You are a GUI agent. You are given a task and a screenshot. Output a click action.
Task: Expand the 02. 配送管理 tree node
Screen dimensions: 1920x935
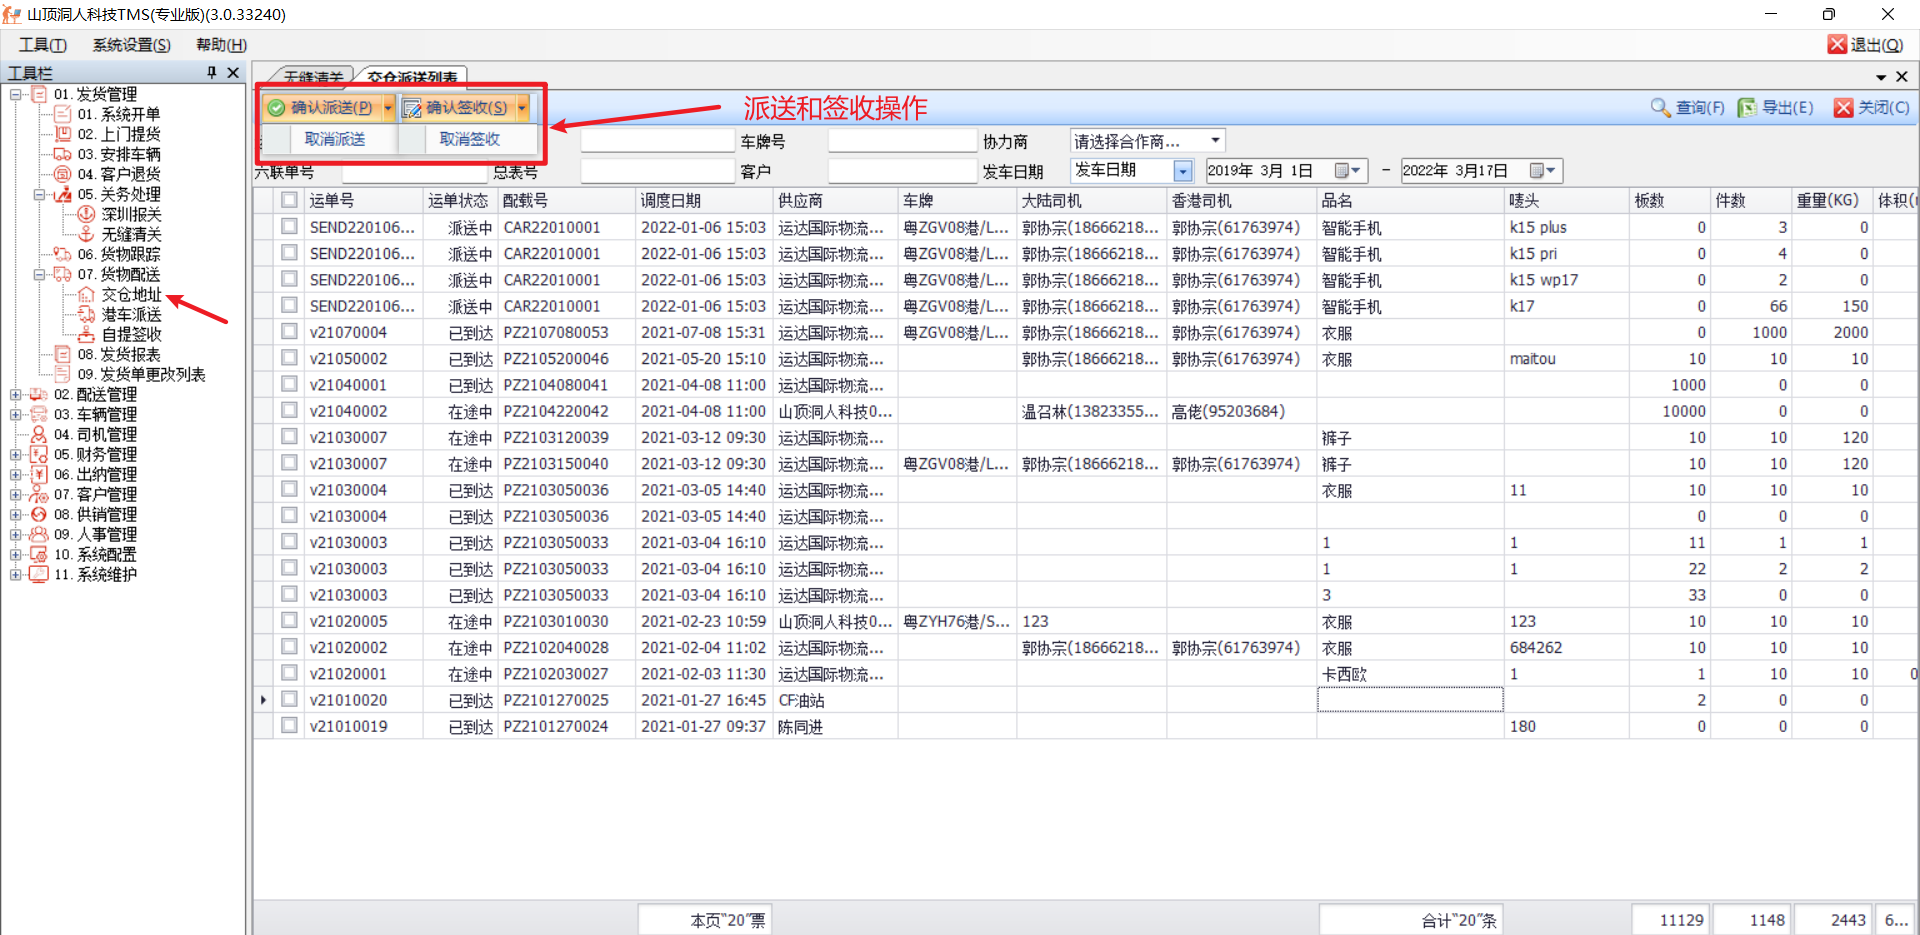tap(15, 394)
